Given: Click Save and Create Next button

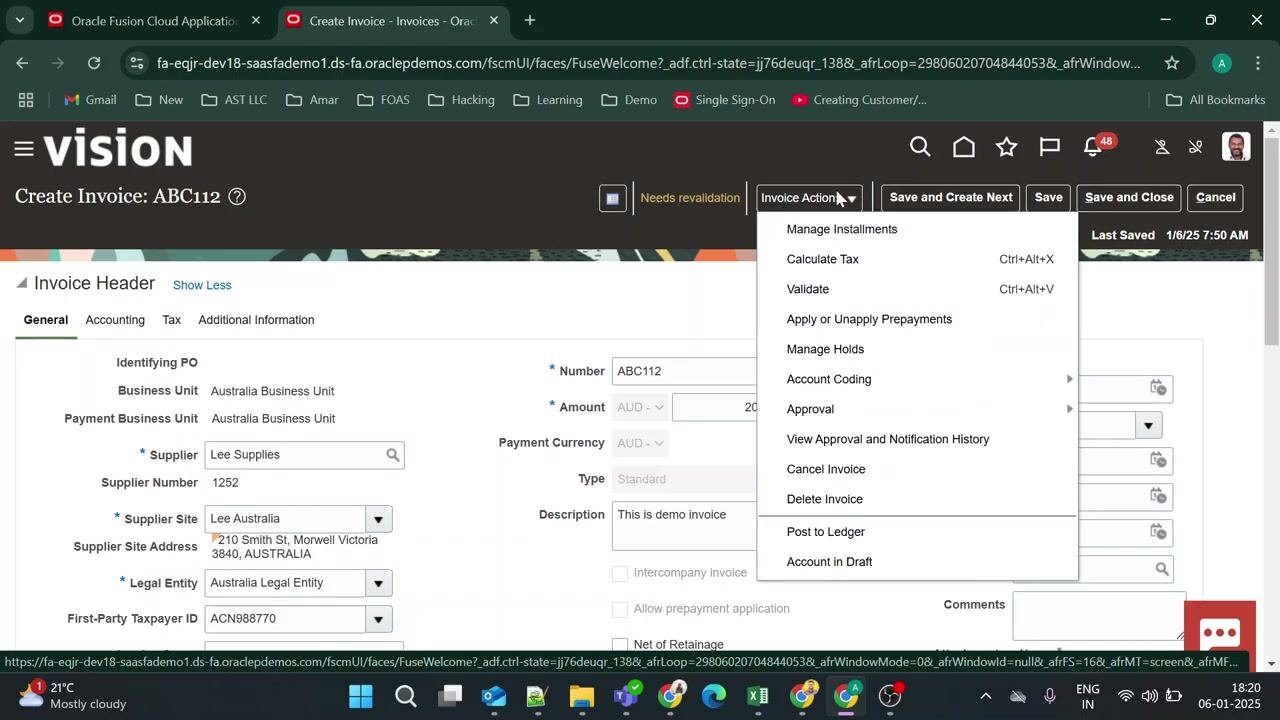Looking at the screenshot, I should (x=951, y=197).
